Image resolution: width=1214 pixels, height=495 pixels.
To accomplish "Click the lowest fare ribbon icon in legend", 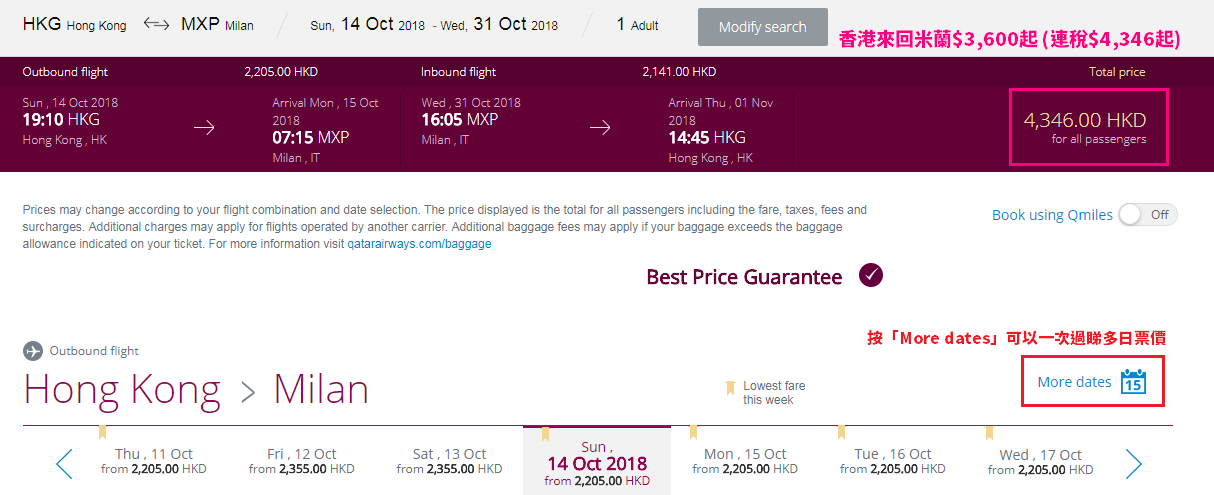I will tap(730, 387).
